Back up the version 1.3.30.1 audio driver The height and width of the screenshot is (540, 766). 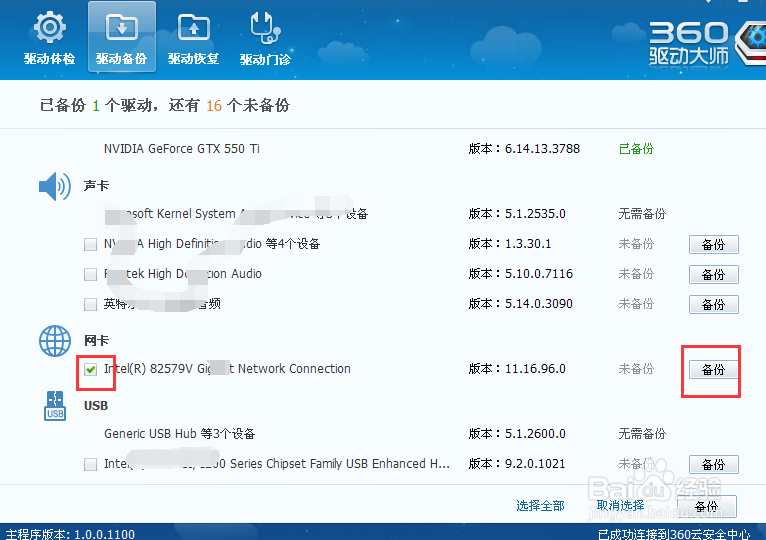click(x=713, y=244)
